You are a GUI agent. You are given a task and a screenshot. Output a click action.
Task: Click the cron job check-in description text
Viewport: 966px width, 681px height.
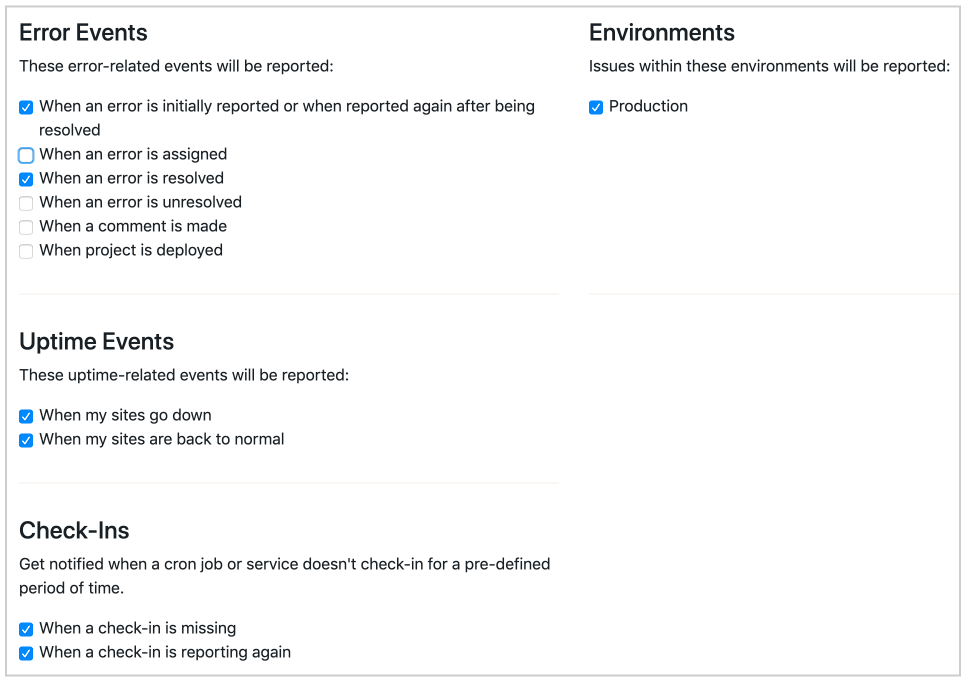pos(285,575)
